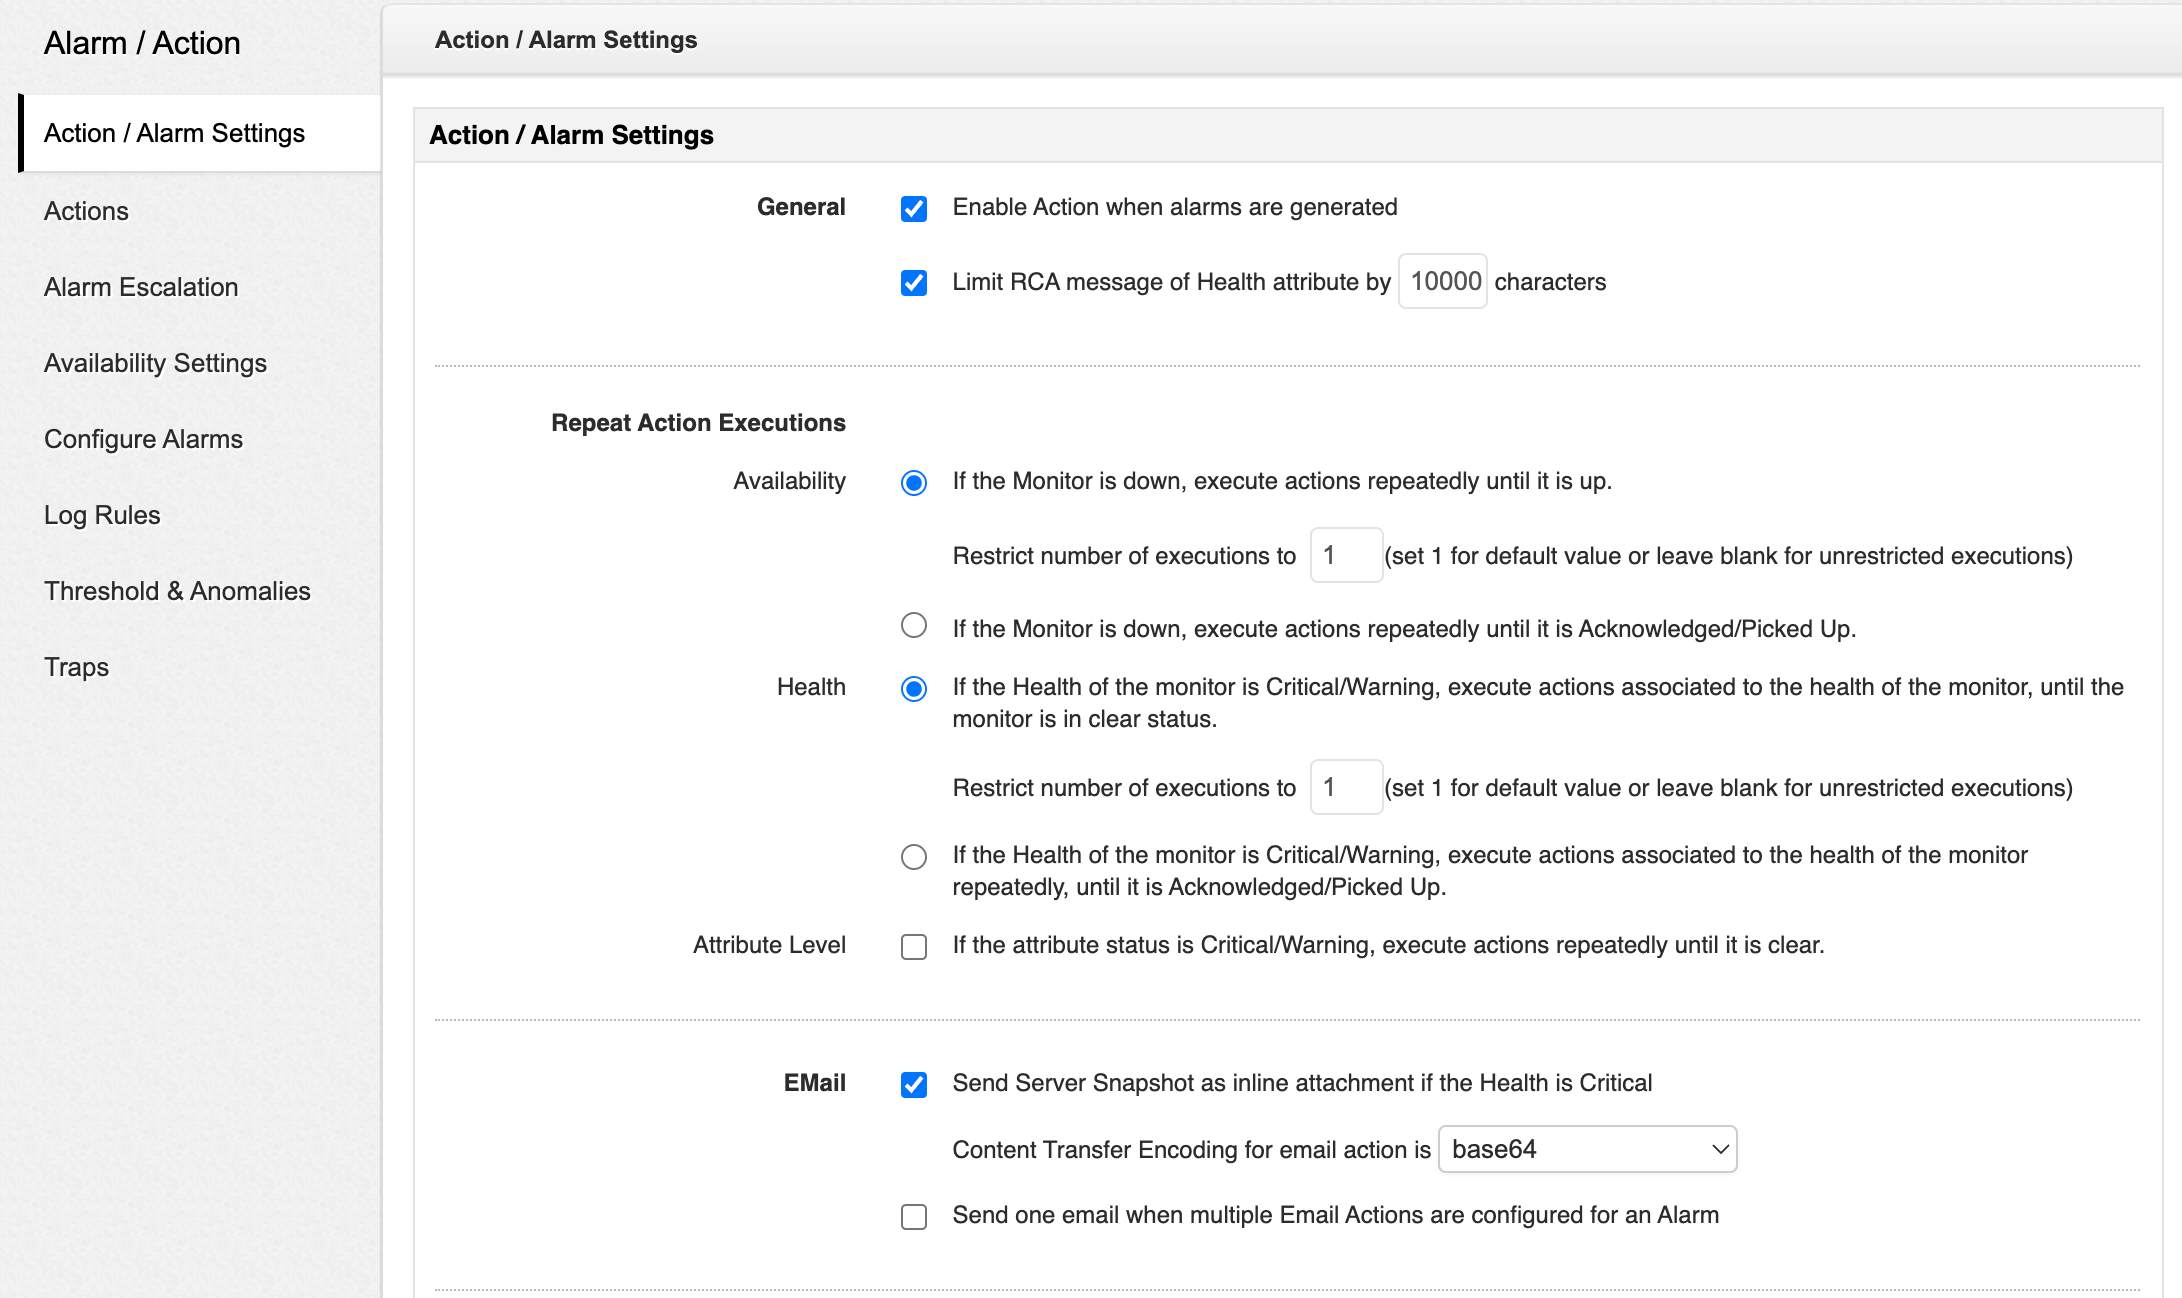
Task: Select Action / Alarm Settings sidebar item
Action: point(174,133)
